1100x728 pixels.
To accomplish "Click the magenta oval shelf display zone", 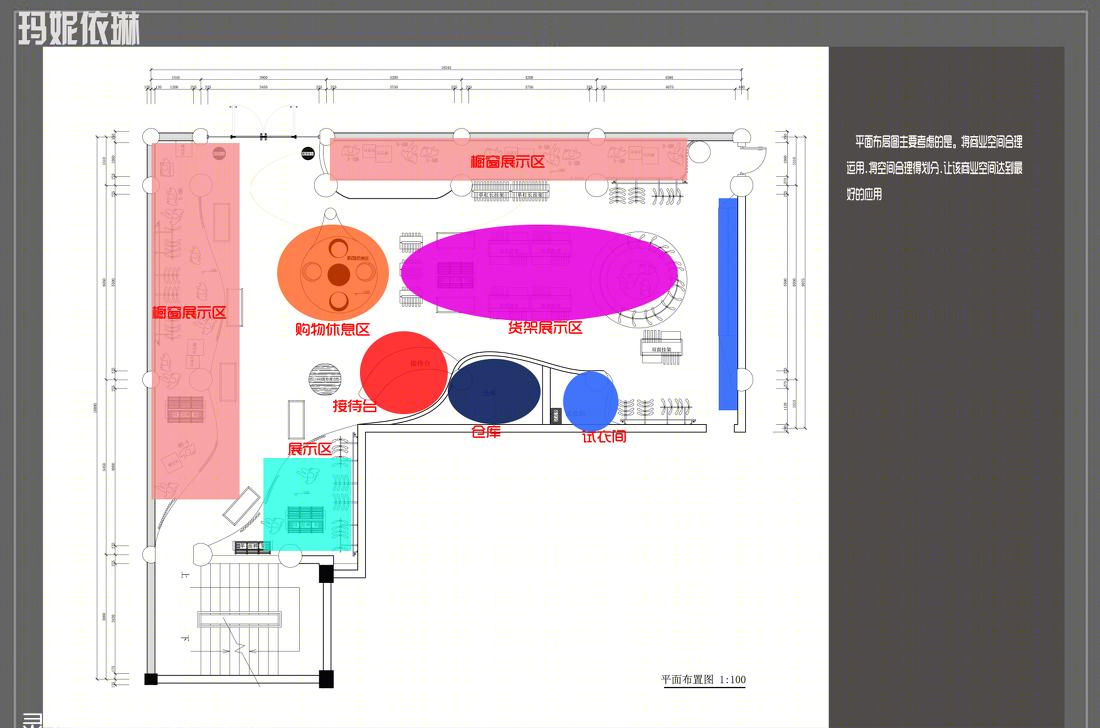I will click(x=539, y=272).
